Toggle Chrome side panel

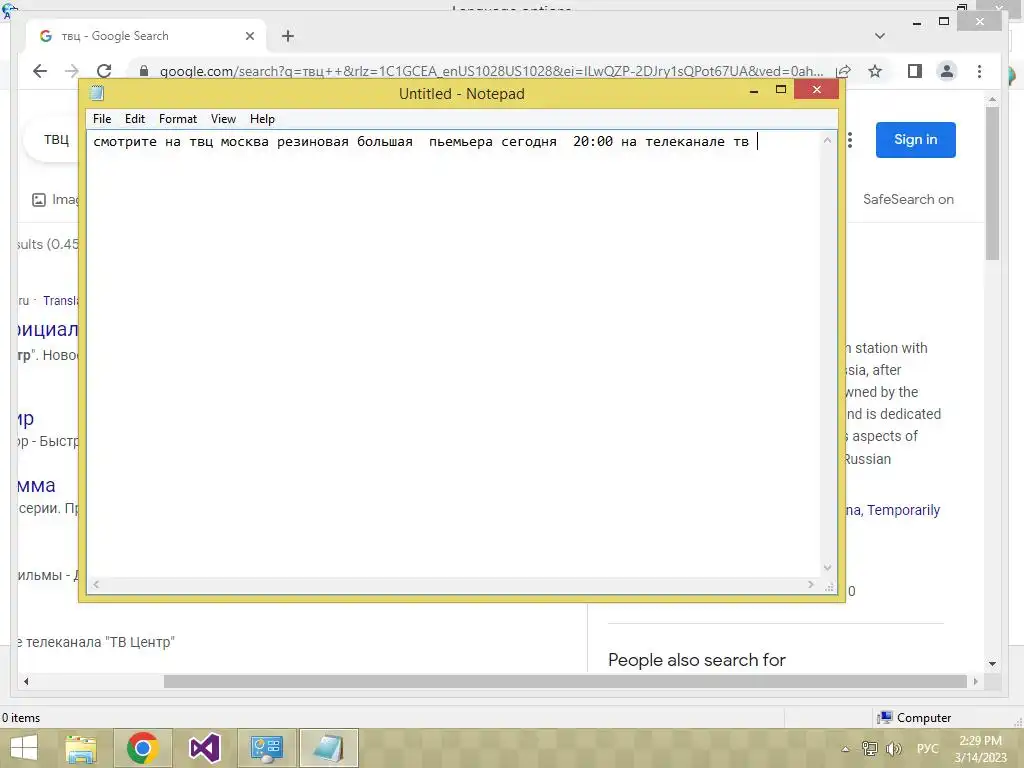(x=914, y=71)
